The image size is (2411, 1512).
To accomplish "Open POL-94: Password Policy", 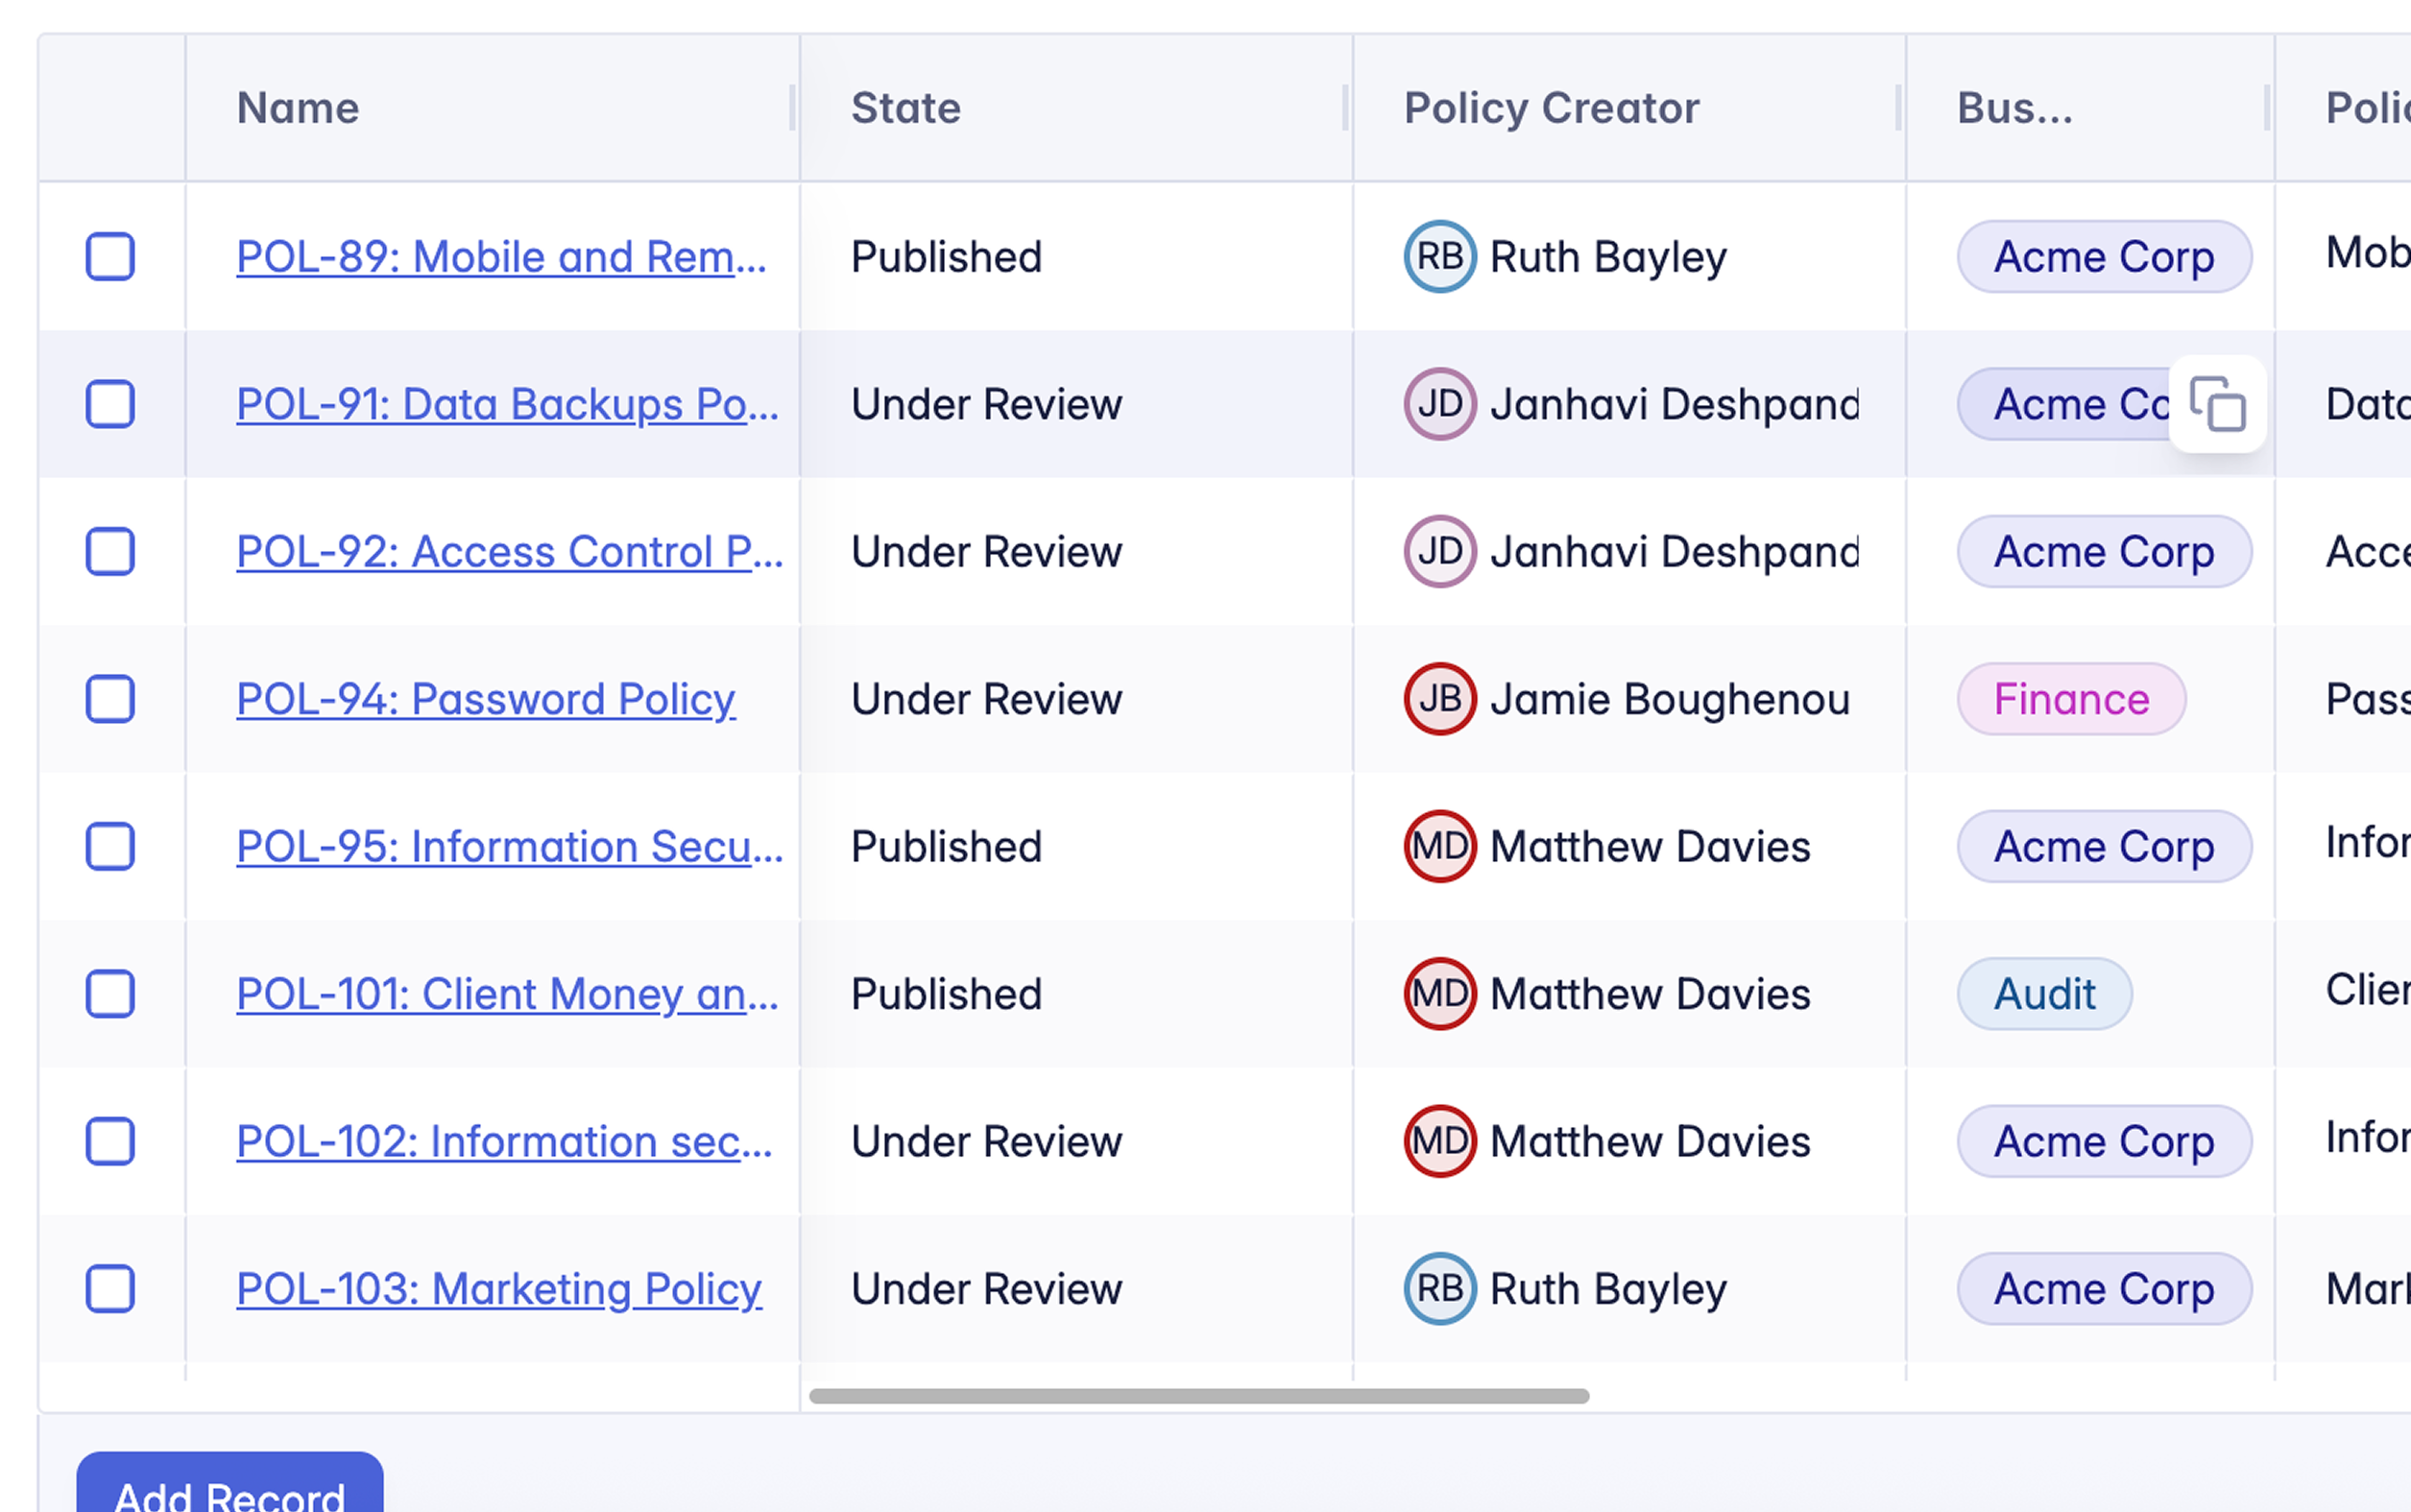I will (x=485, y=699).
